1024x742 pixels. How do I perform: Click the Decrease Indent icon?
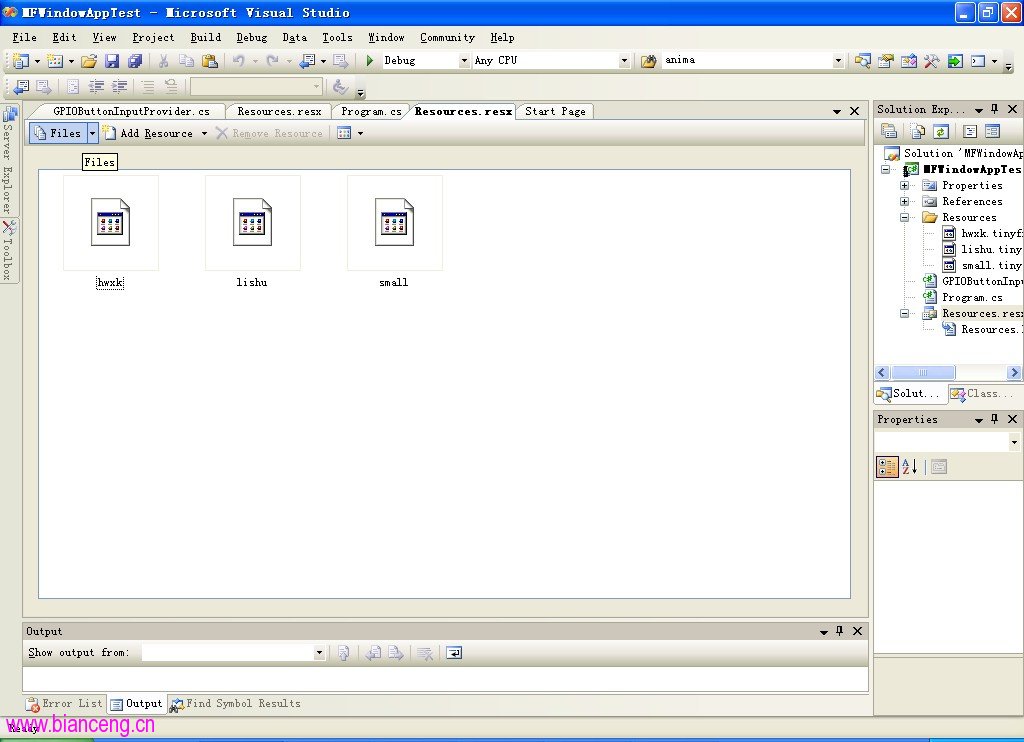(96, 86)
